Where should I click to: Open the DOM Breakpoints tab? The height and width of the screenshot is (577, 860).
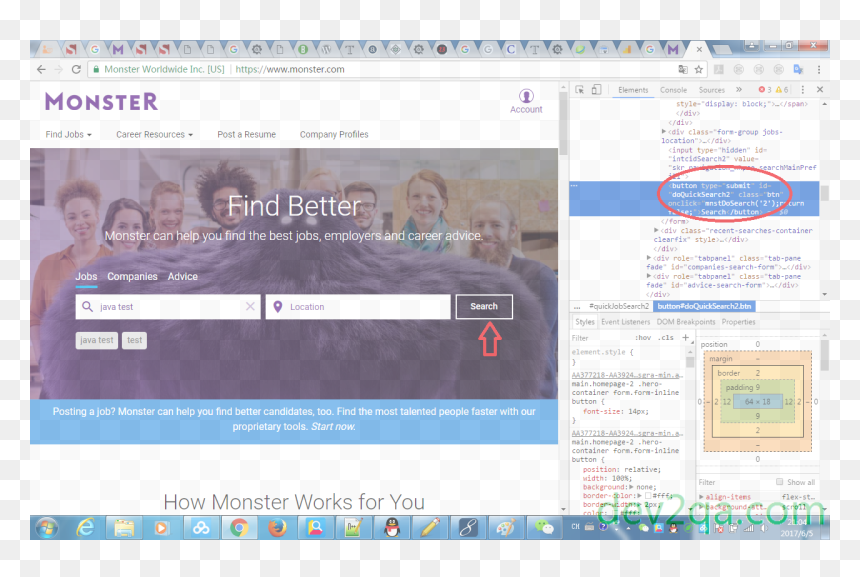point(686,322)
